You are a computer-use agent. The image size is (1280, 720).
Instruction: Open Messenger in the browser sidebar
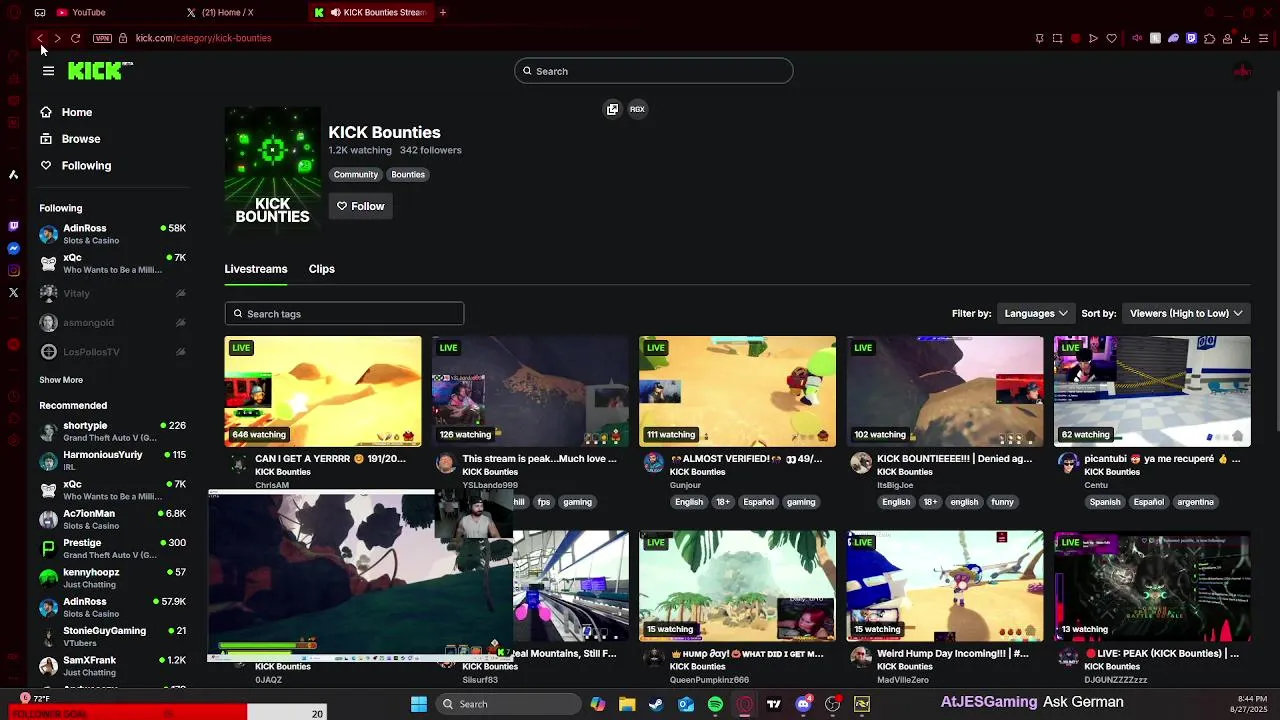click(x=13, y=248)
